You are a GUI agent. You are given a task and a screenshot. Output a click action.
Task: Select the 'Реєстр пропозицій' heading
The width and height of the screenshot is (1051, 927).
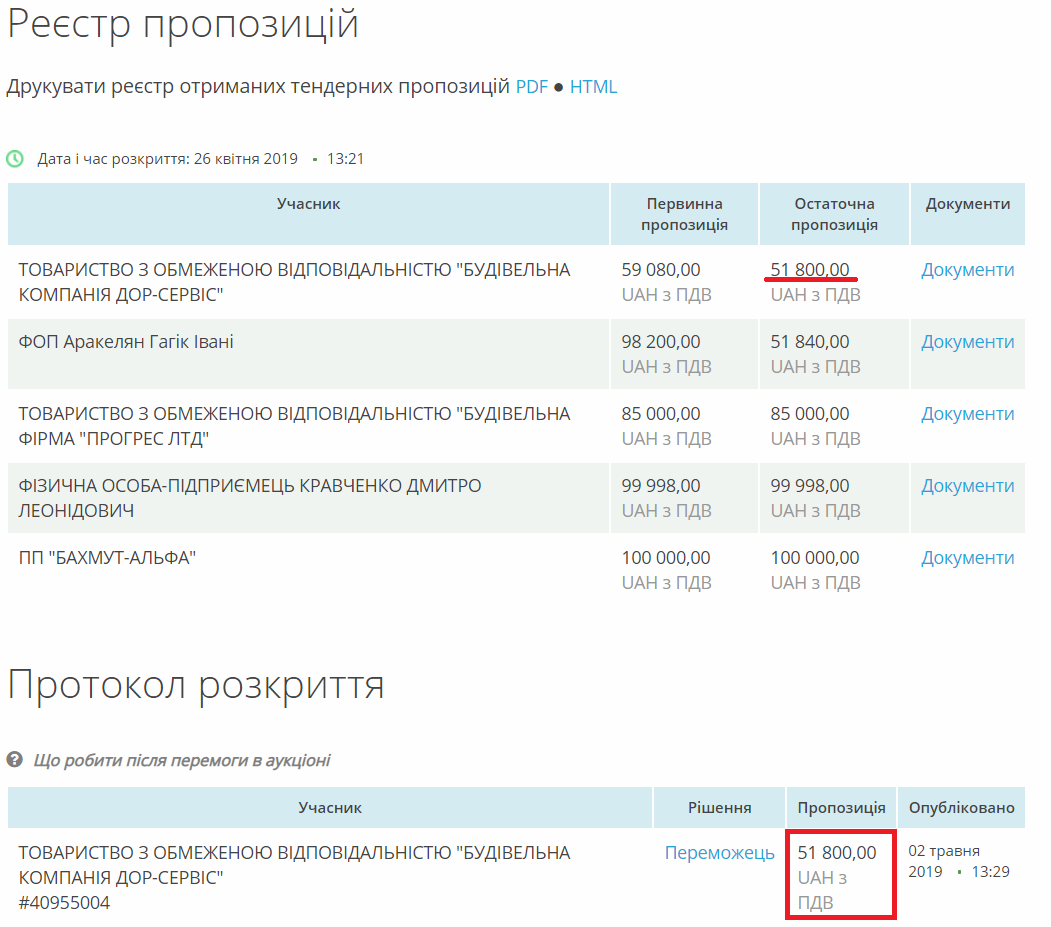click(x=183, y=25)
